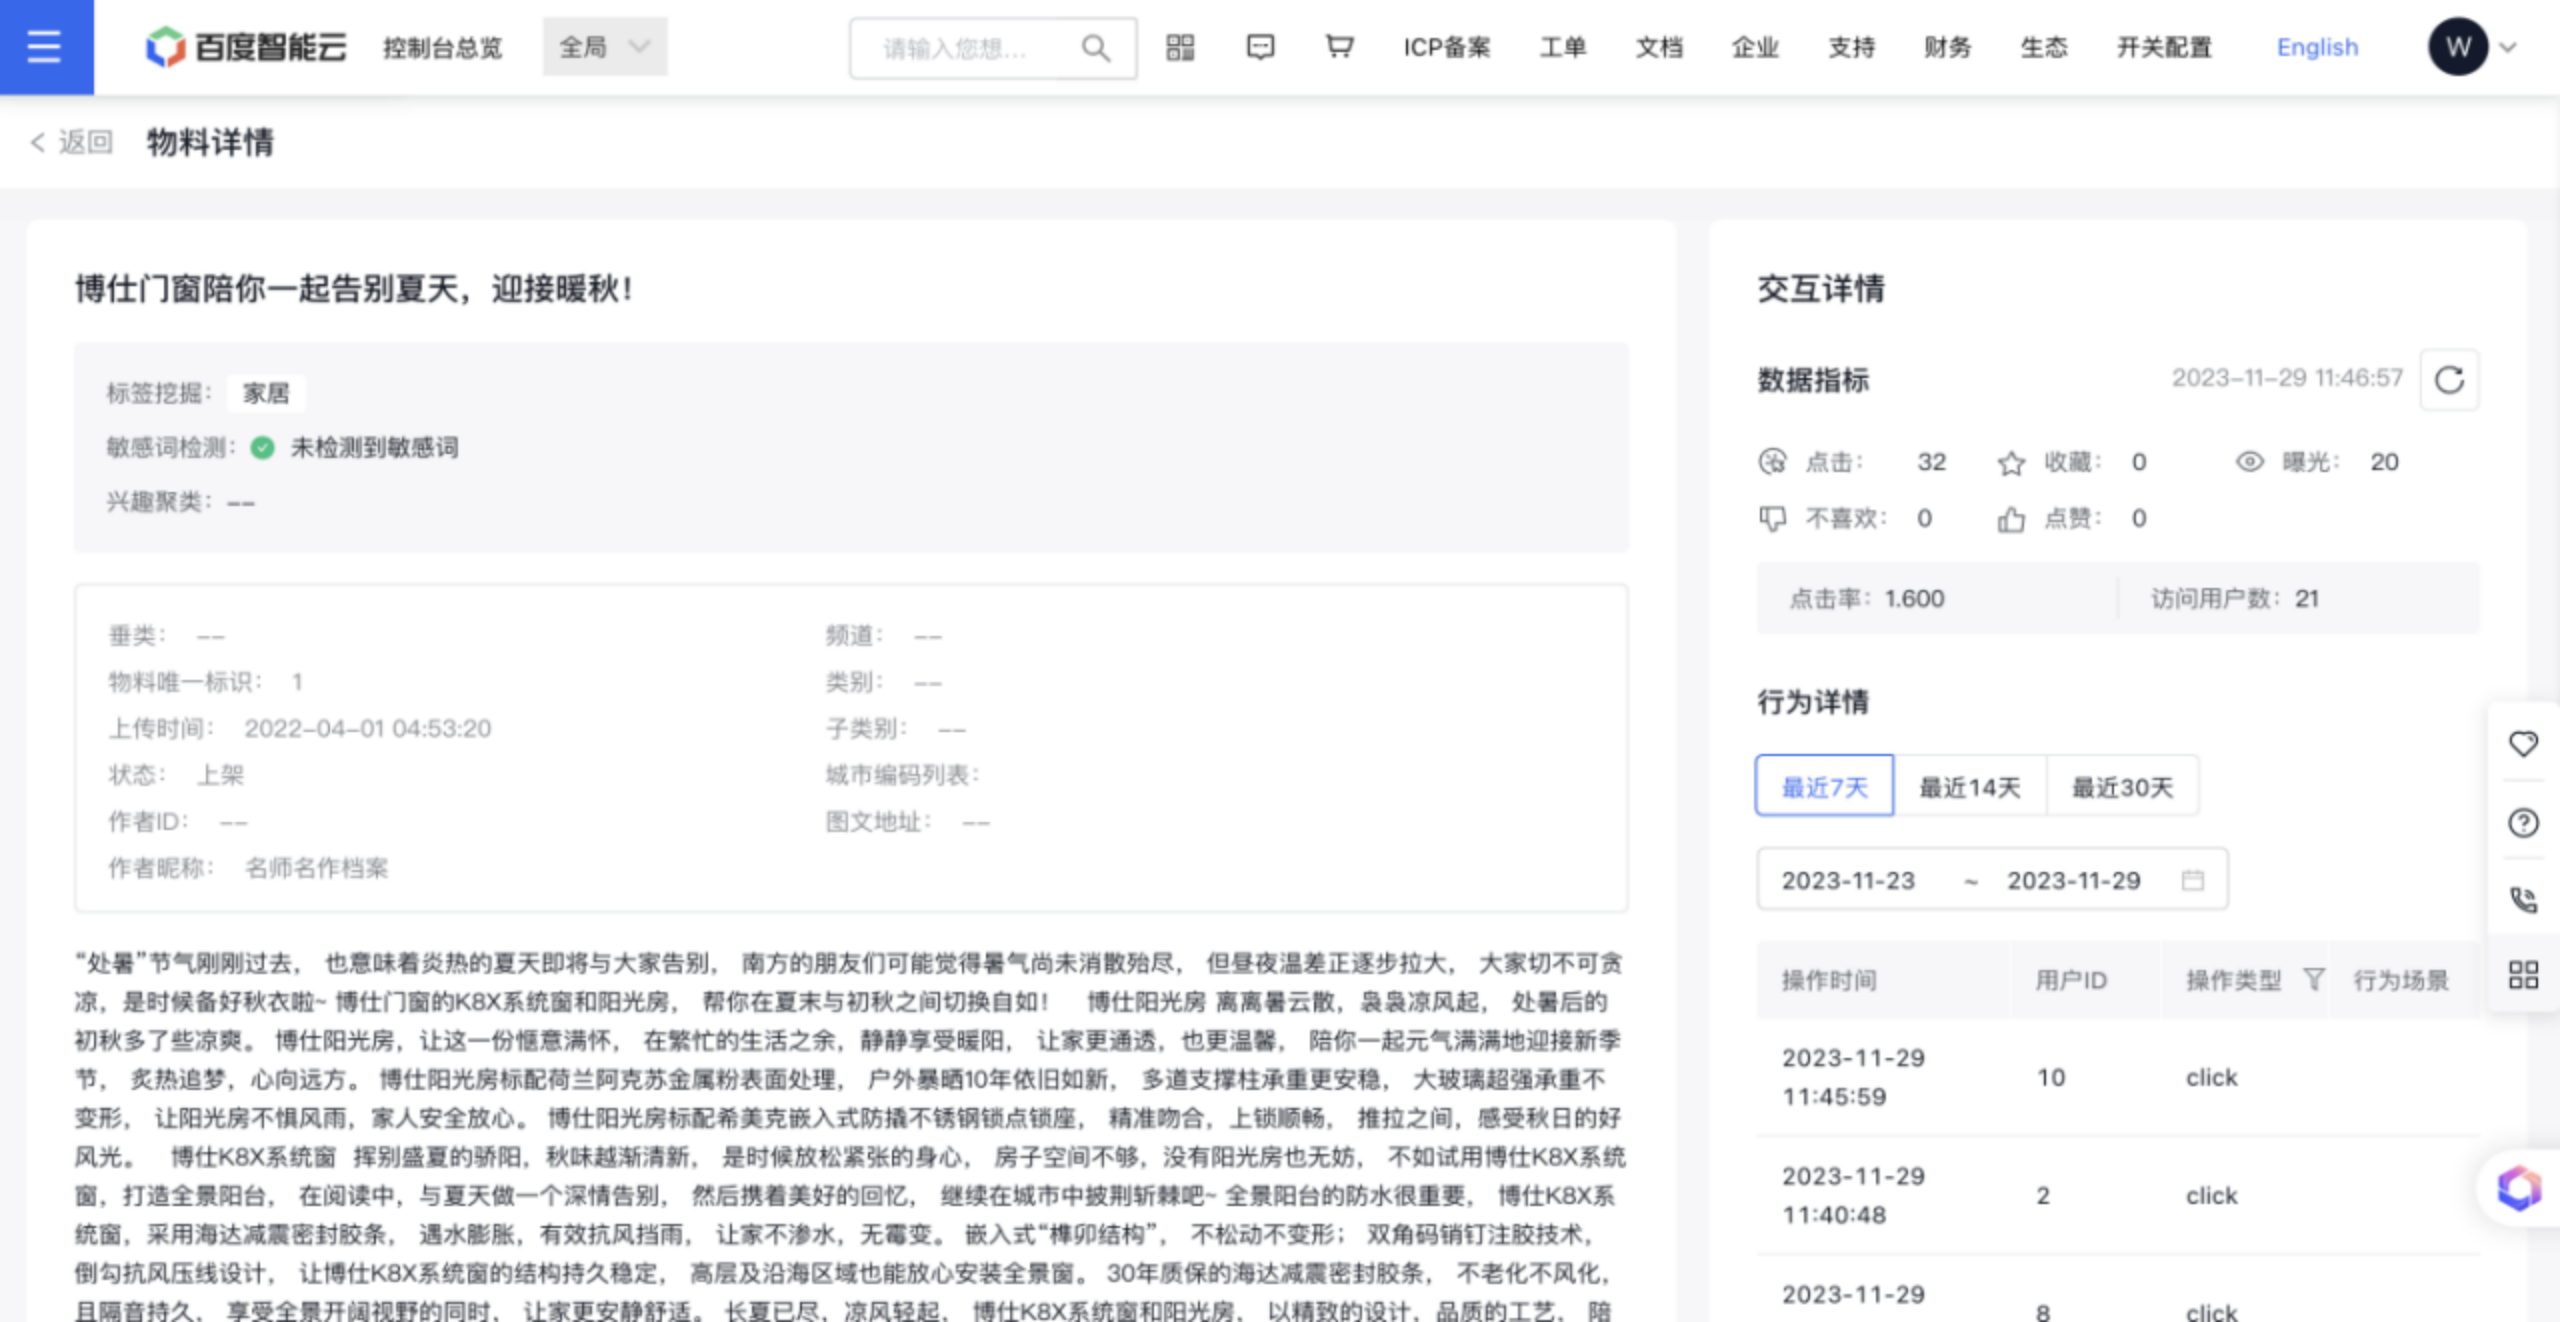The width and height of the screenshot is (2560, 1322).
Task: Select the 最近14天 tab
Action: tap(1970, 786)
